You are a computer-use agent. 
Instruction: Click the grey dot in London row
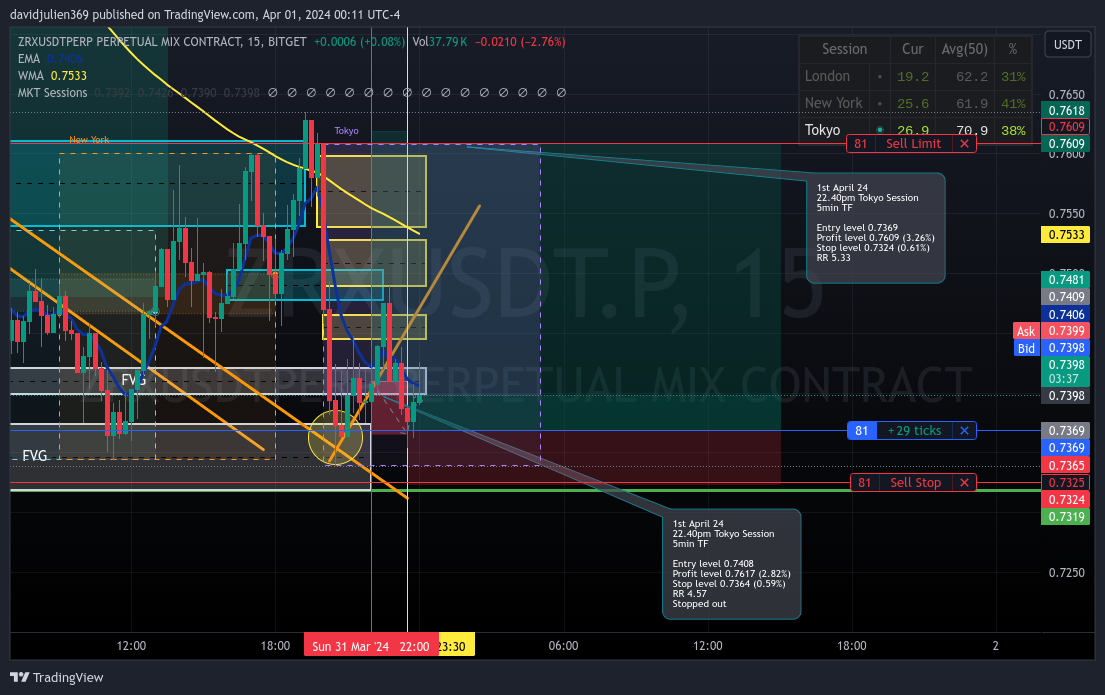[879, 76]
